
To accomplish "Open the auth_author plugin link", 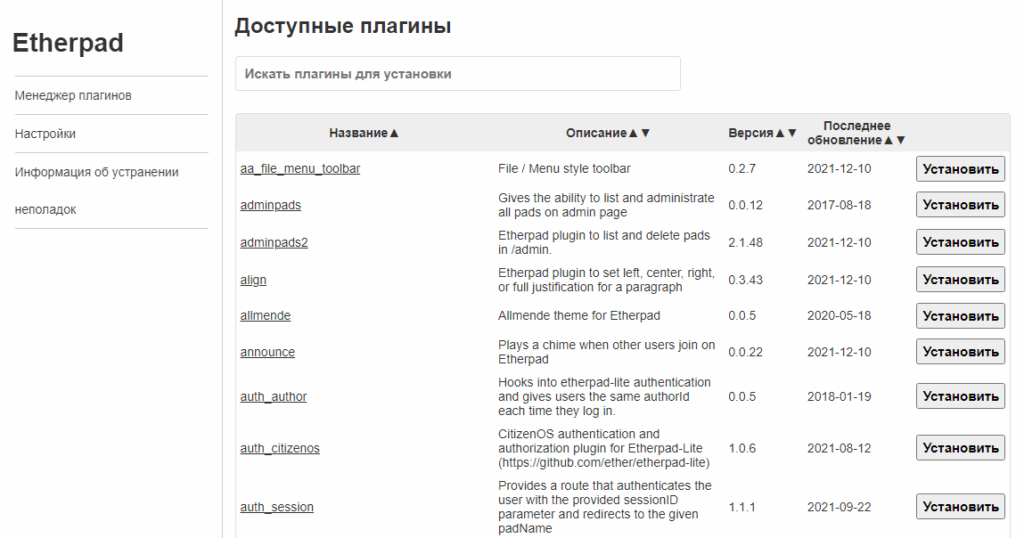I will click(x=273, y=396).
